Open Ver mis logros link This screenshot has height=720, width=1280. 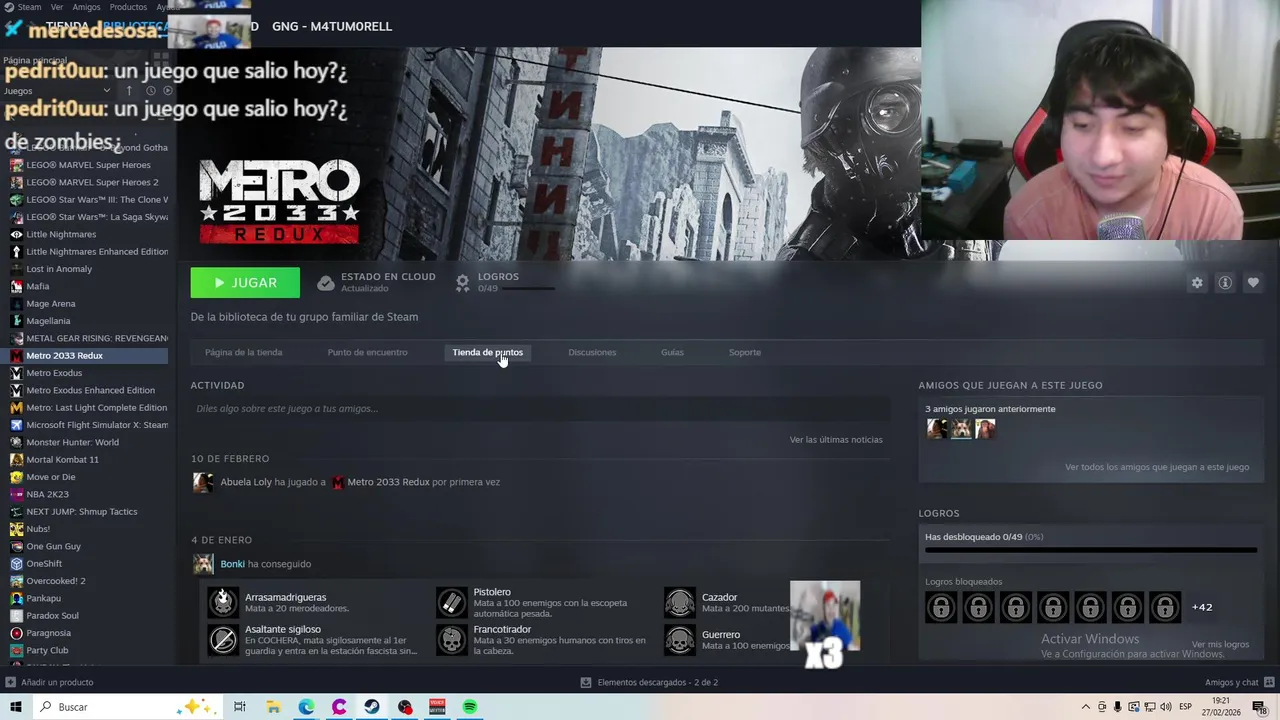pyautogui.click(x=1220, y=645)
